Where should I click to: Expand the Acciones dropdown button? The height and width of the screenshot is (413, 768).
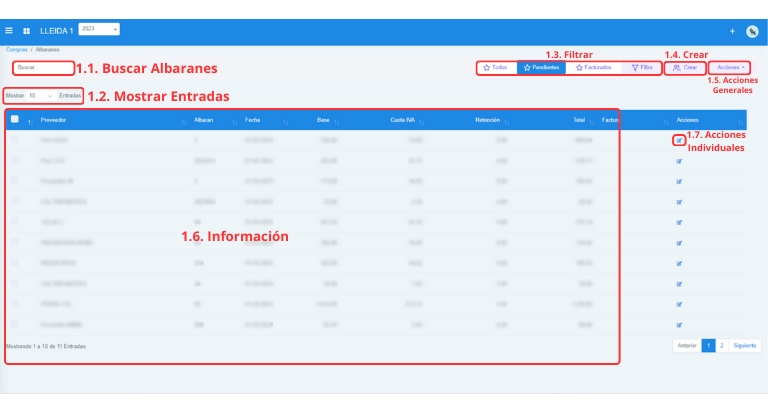tap(730, 68)
